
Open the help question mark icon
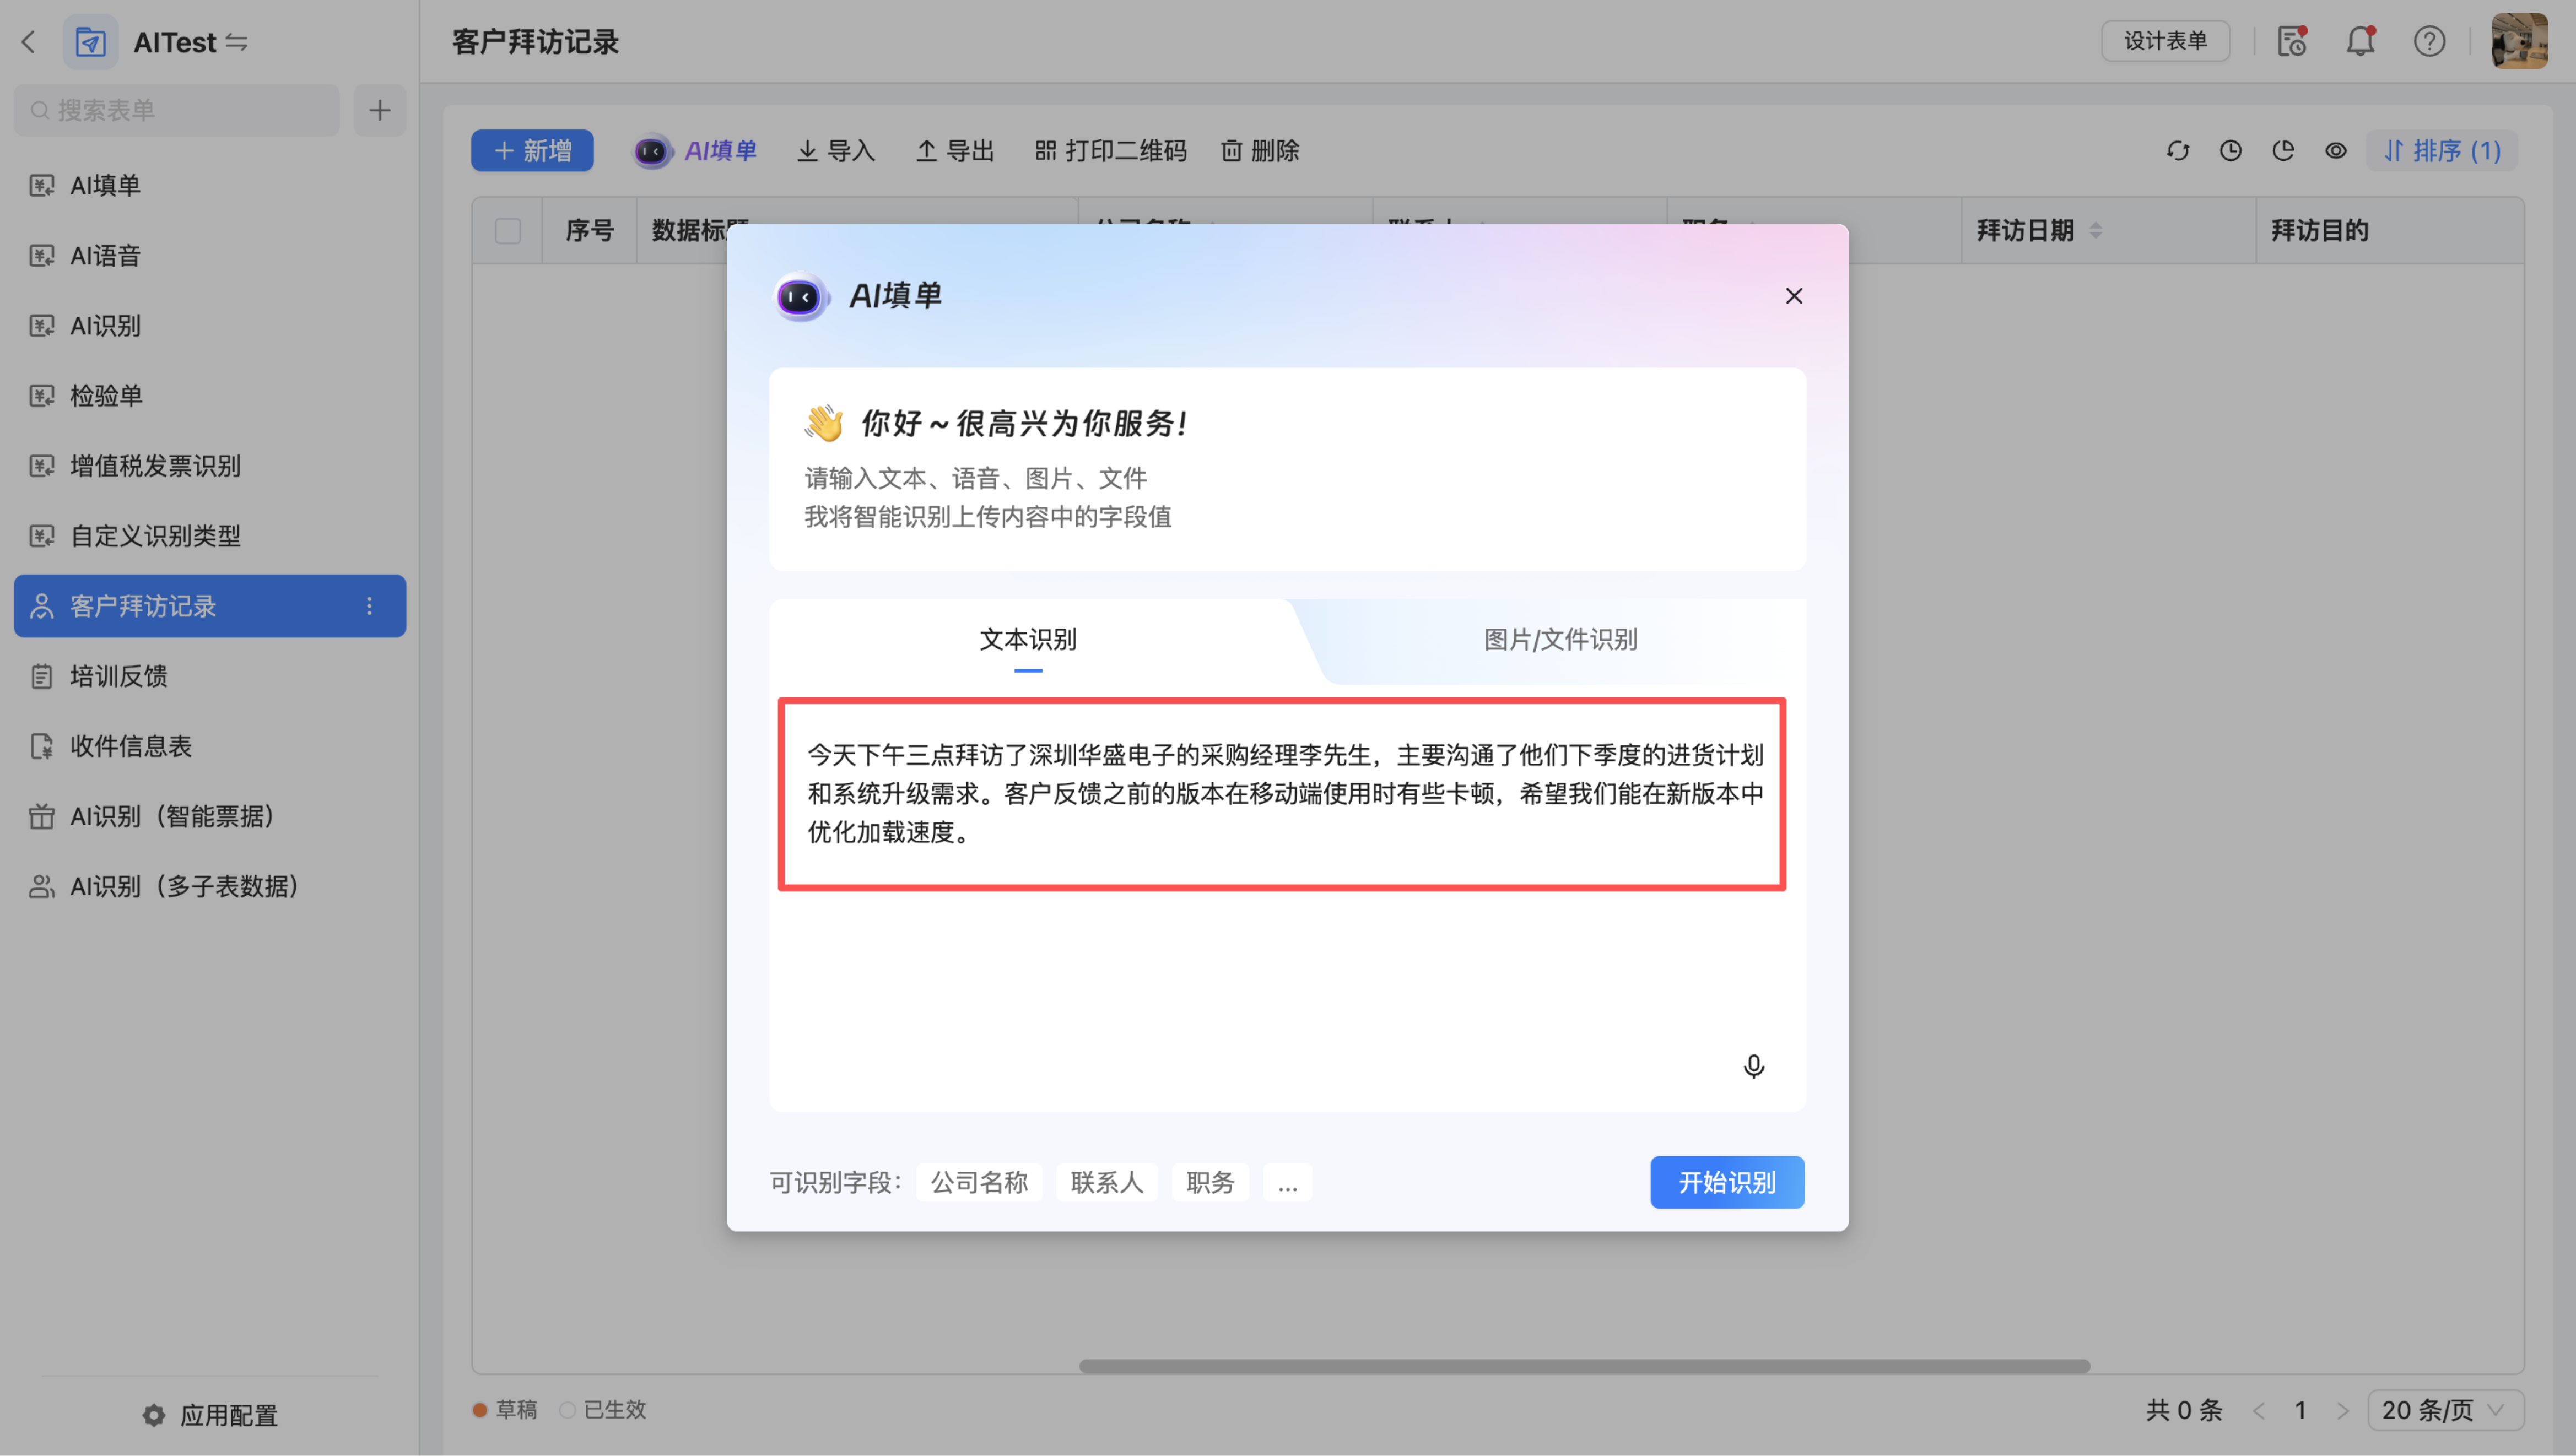2429,41
